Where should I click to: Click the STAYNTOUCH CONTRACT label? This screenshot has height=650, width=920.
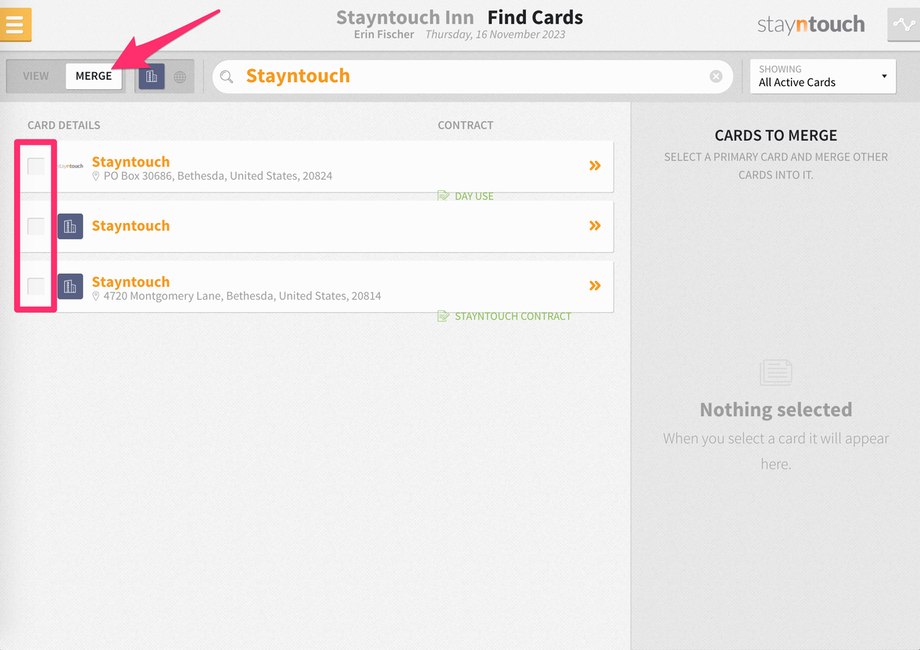(x=513, y=316)
